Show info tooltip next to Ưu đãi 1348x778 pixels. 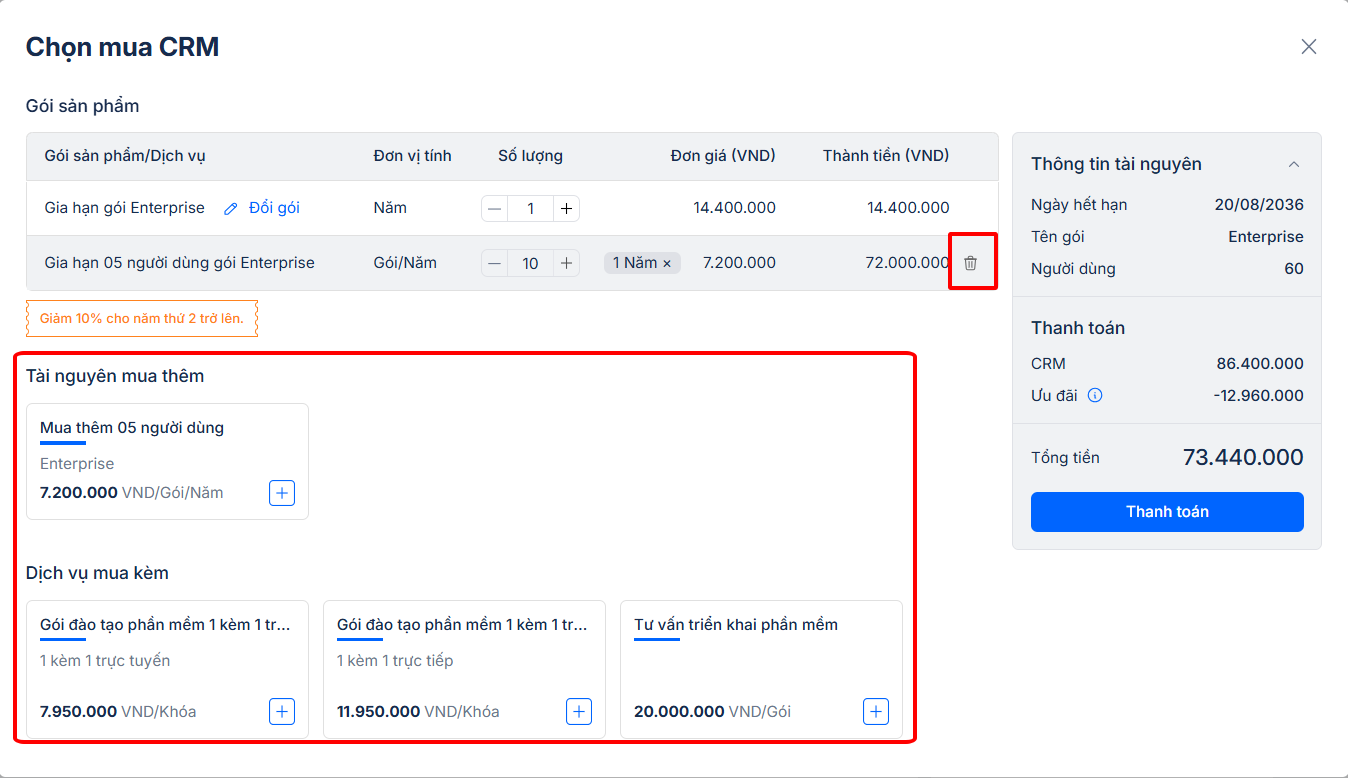click(1095, 396)
